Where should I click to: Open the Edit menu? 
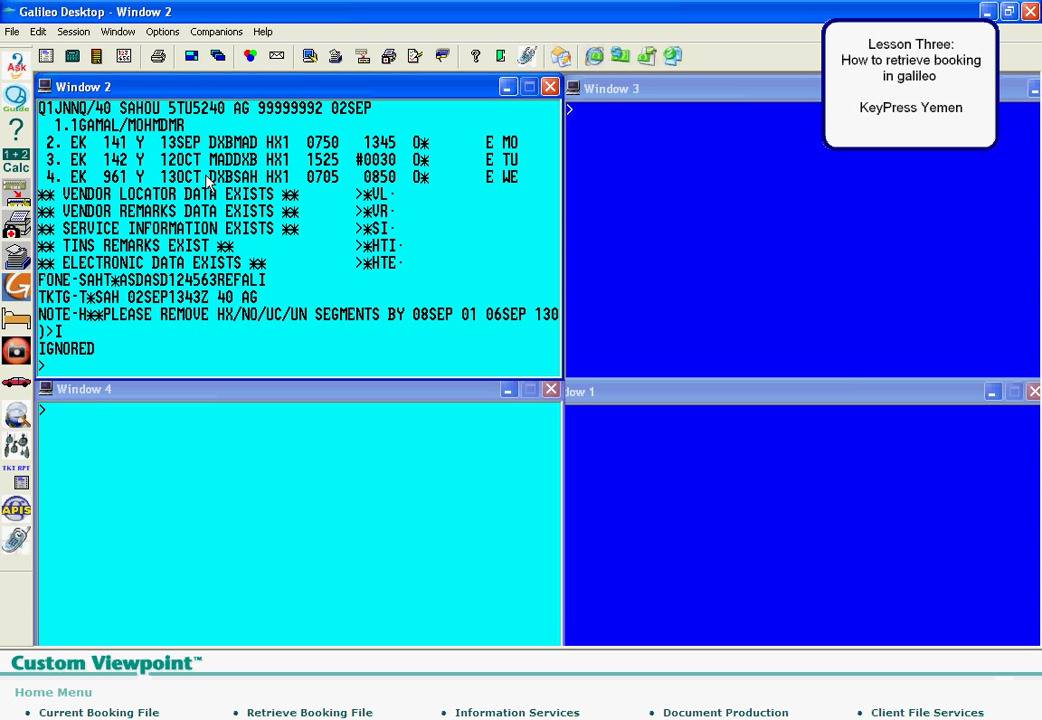38,31
